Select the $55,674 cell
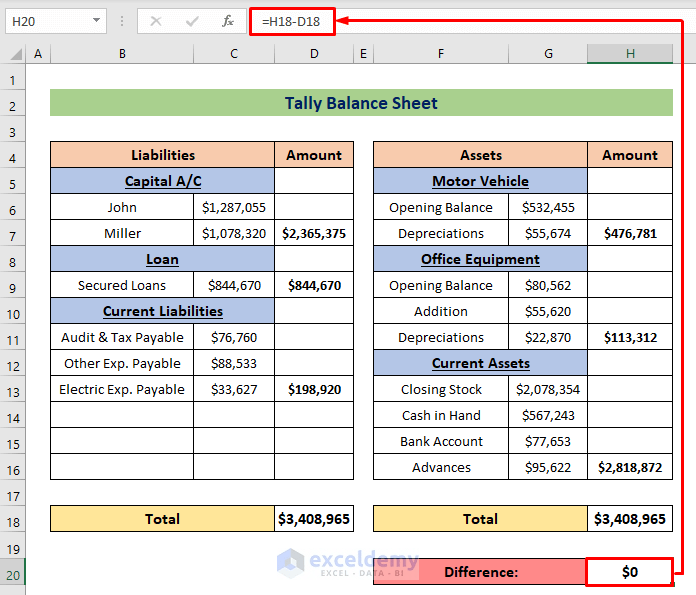Screen dimensions: 696x595 [548, 233]
